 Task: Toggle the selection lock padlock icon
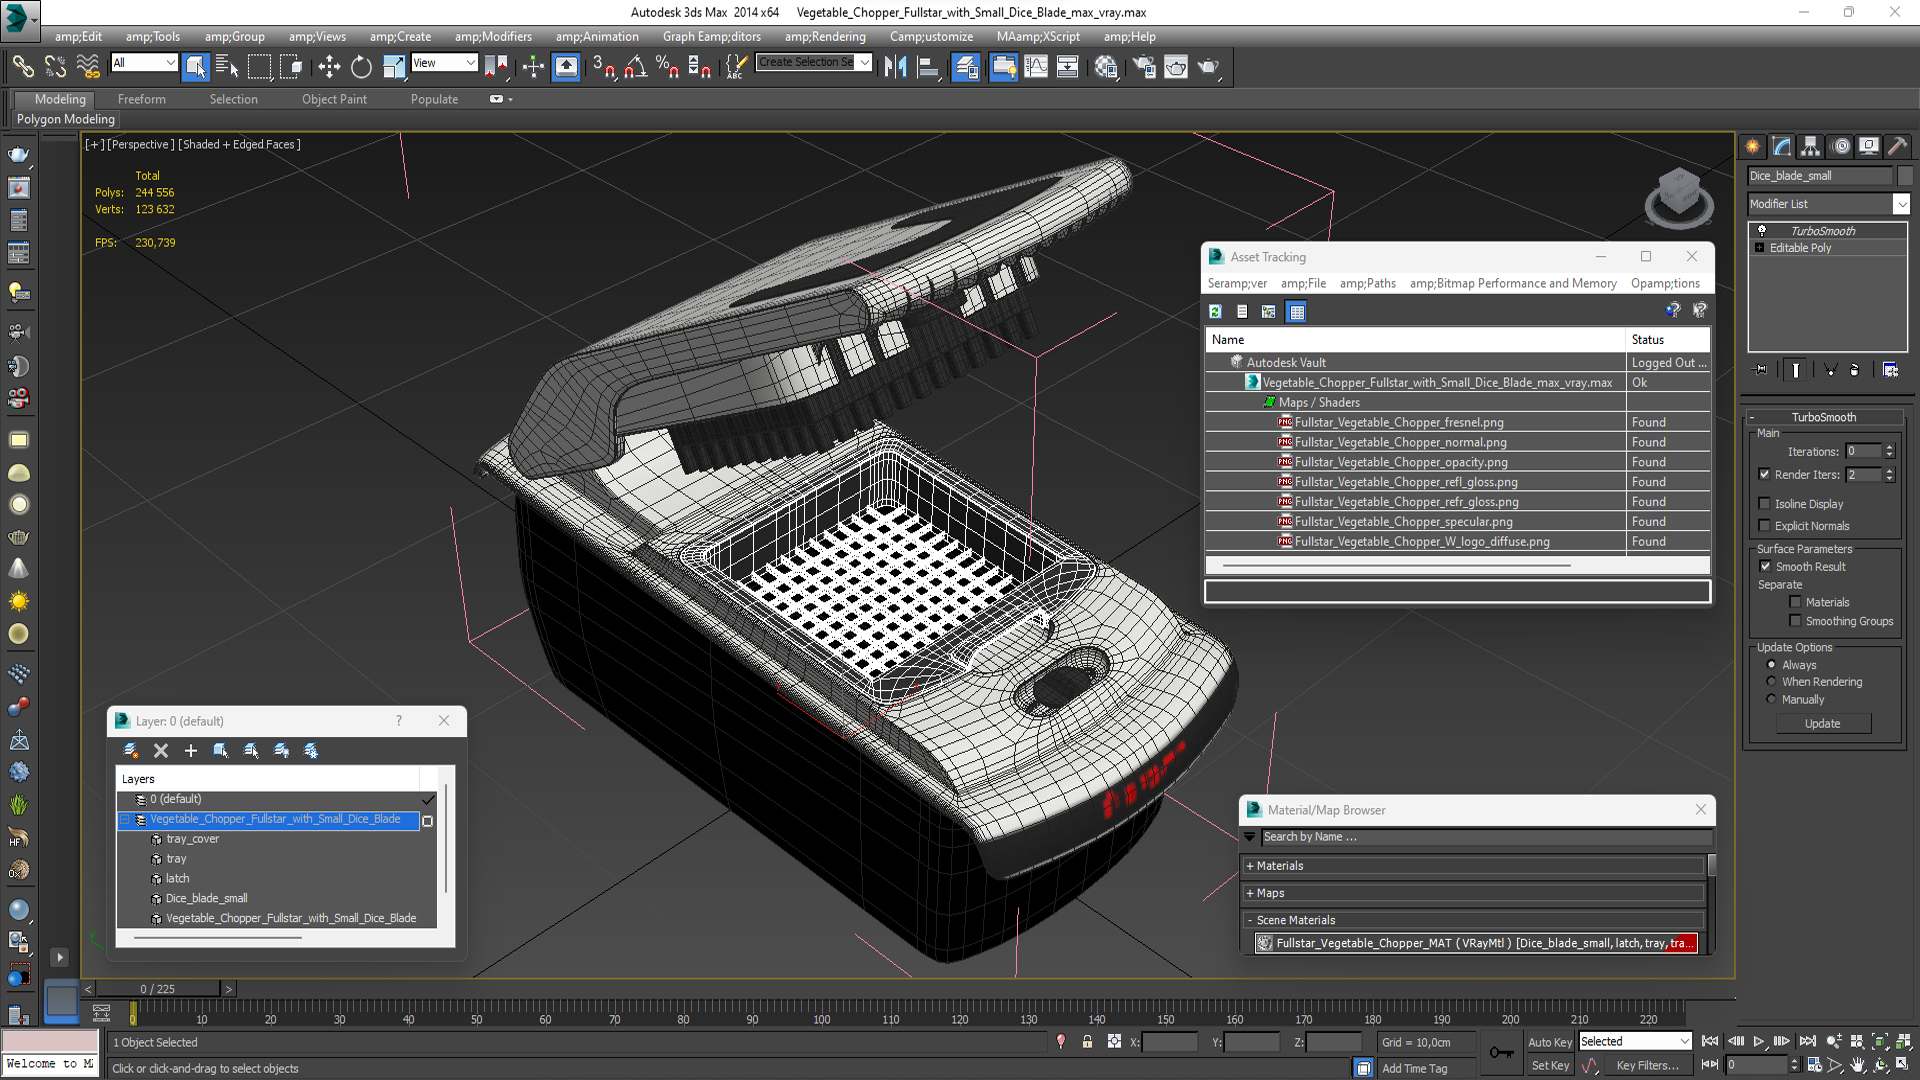point(1088,1042)
